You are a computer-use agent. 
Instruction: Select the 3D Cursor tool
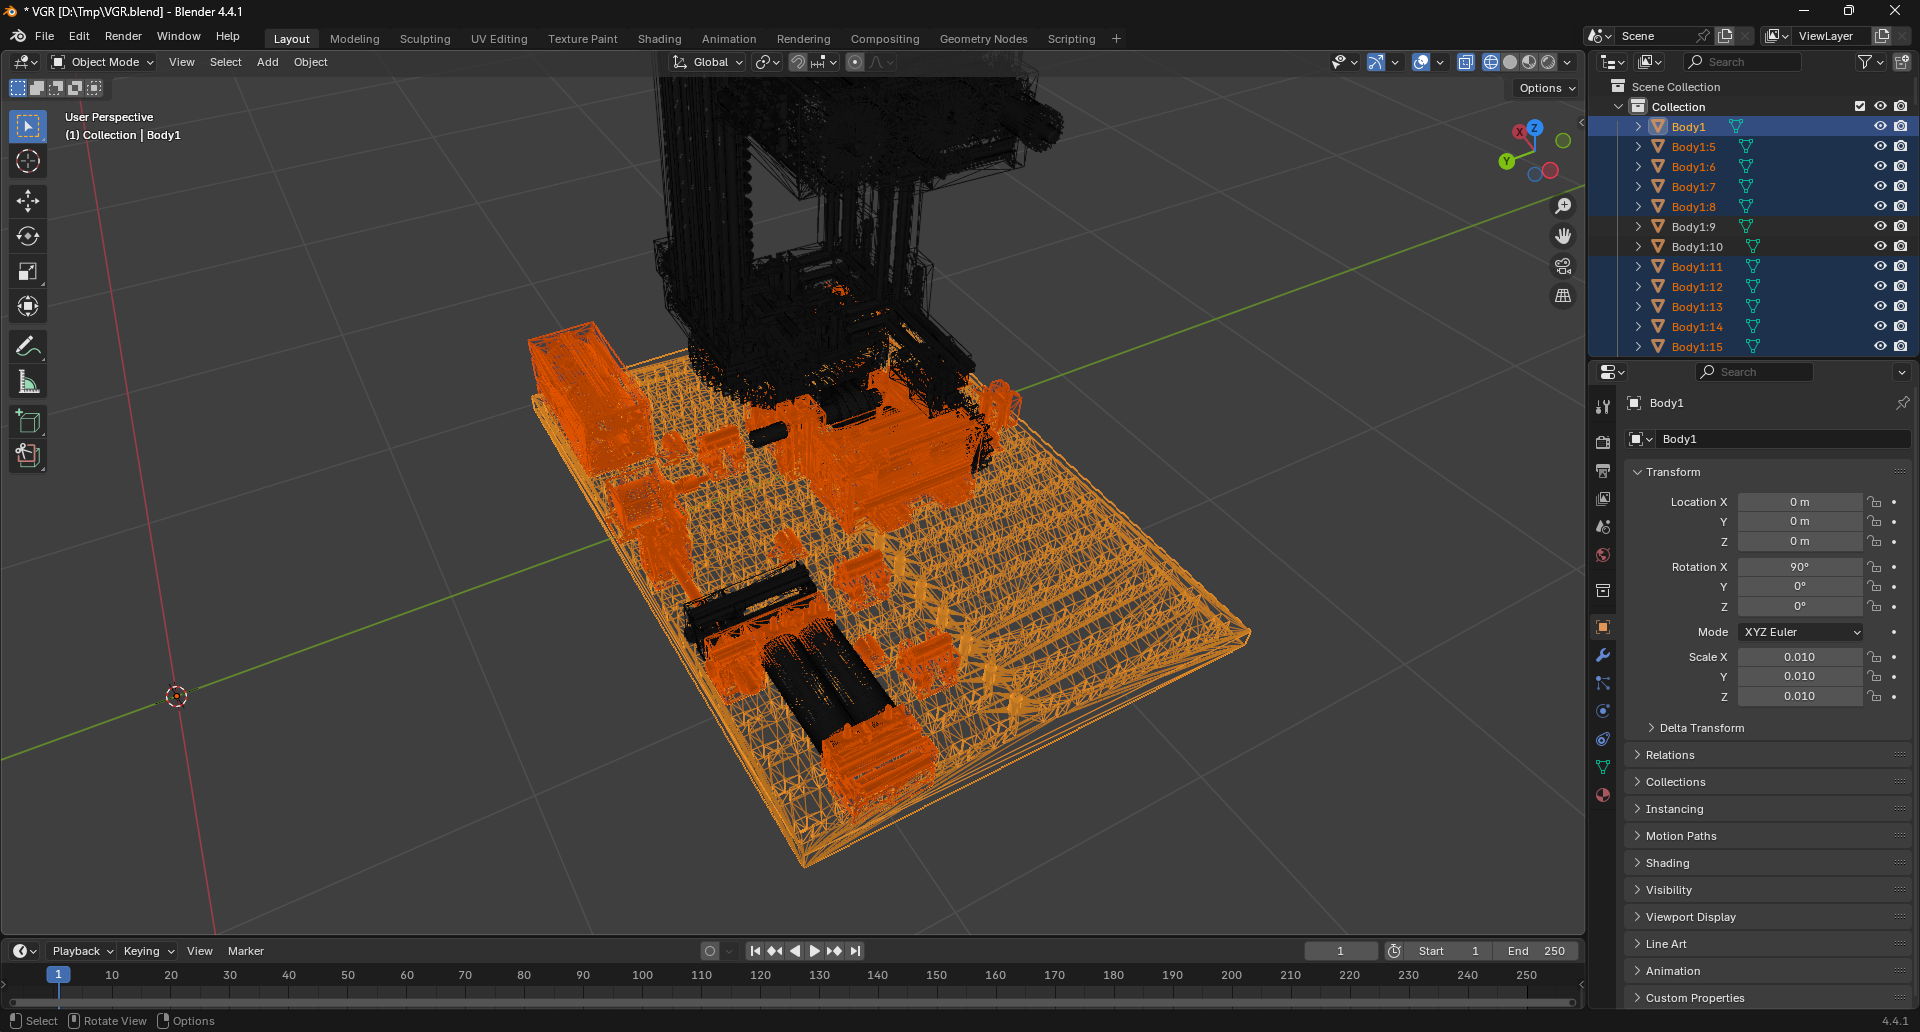click(x=28, y=162)
